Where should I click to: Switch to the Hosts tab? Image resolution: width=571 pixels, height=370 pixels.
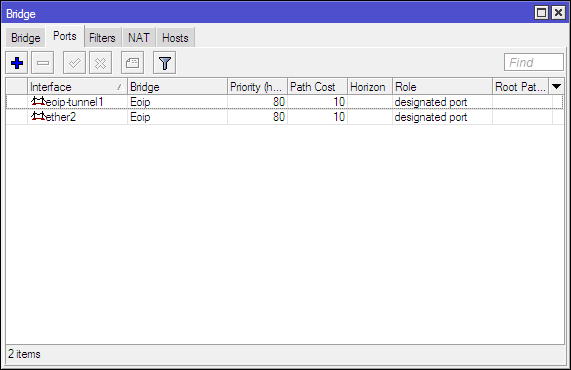tap(175, 38)
